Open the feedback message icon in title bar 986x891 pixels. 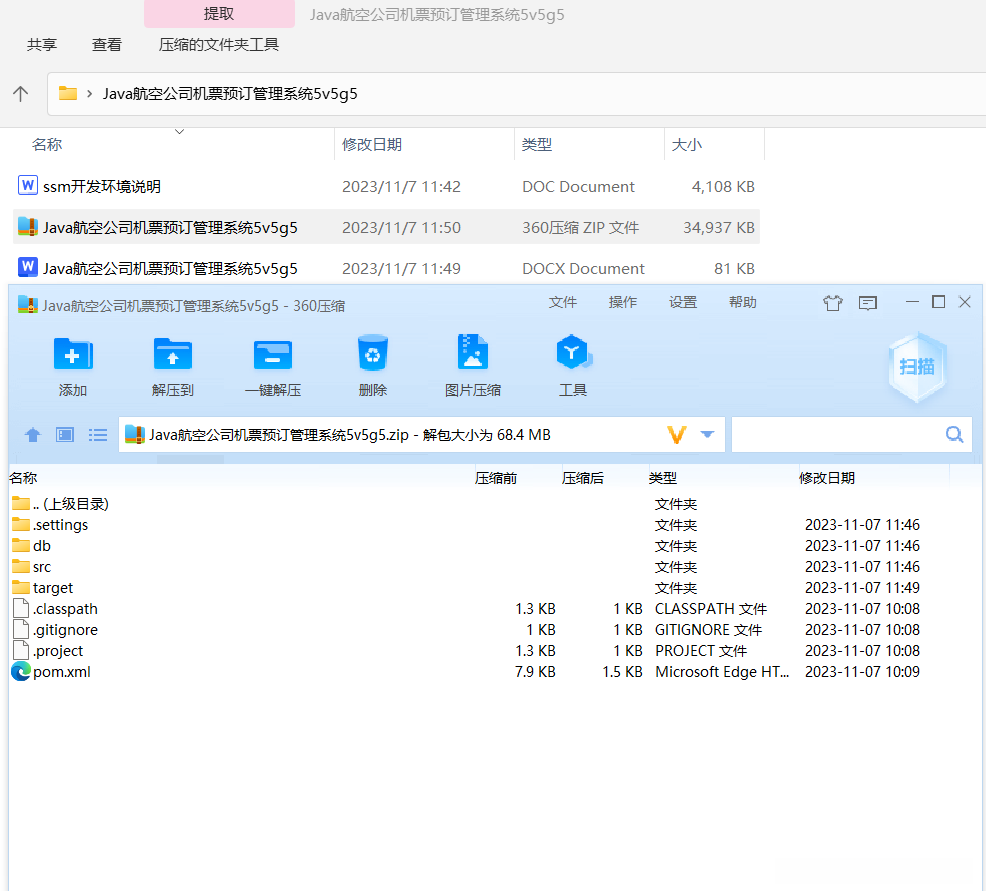[868, 304]
